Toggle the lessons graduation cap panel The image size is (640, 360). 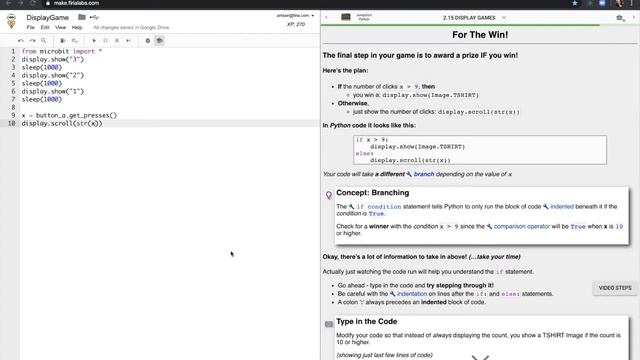click(x=159, y=40)
